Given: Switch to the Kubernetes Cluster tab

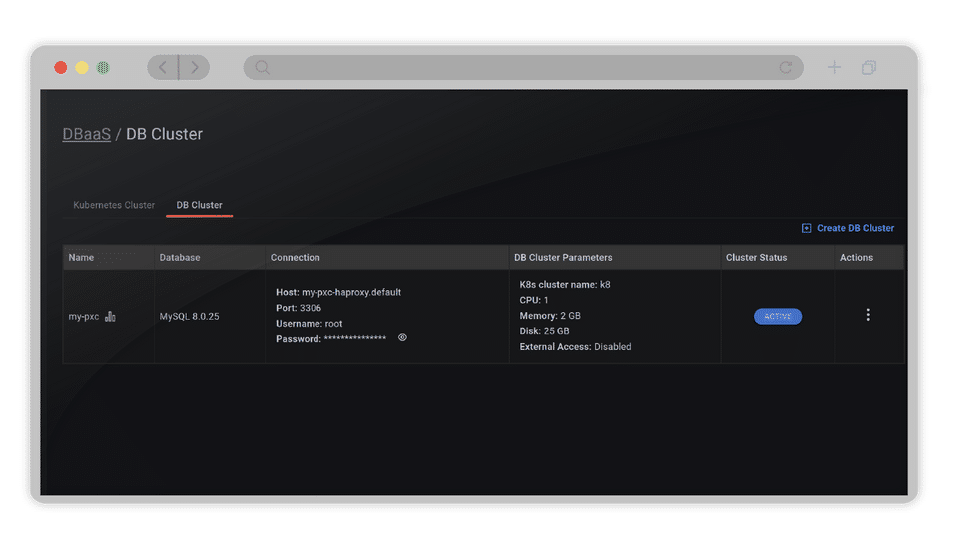Looking at the screenshot, I should pos(114,205).
